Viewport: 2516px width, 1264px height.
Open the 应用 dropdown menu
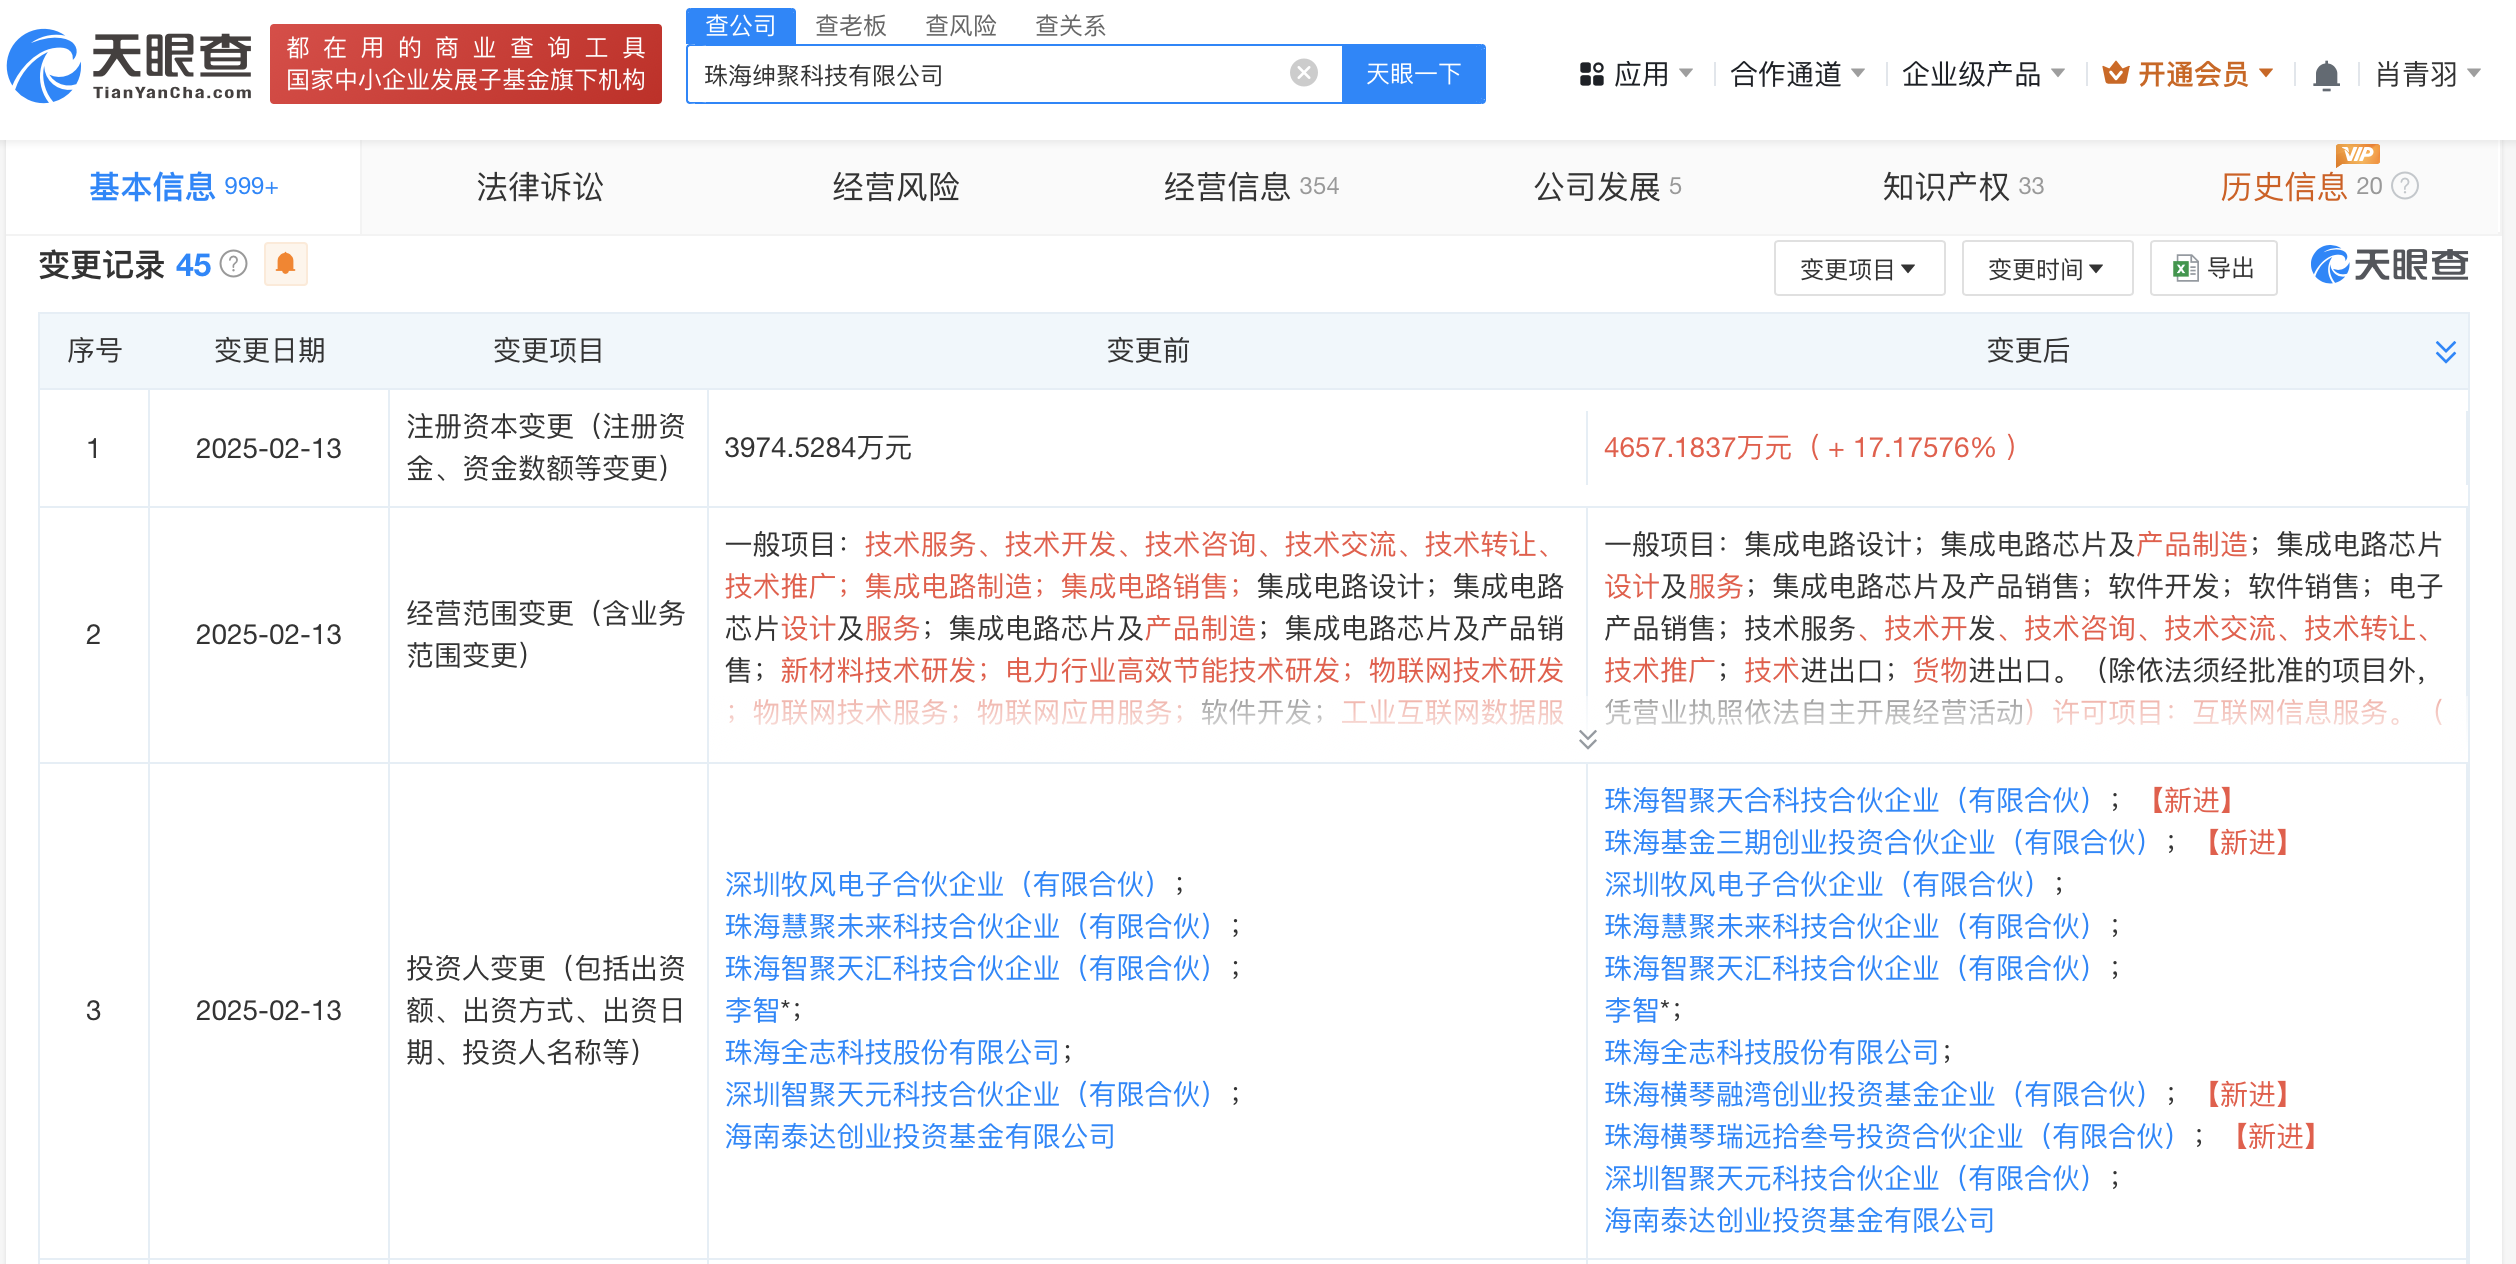pos(1636,74)
